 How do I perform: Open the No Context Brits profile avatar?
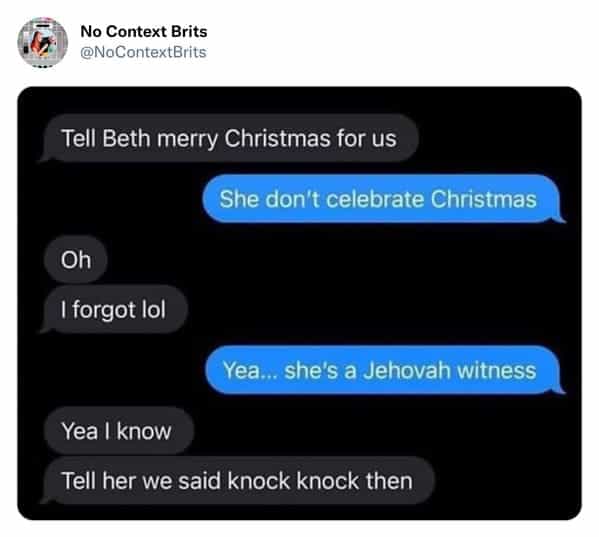[42, 42]
